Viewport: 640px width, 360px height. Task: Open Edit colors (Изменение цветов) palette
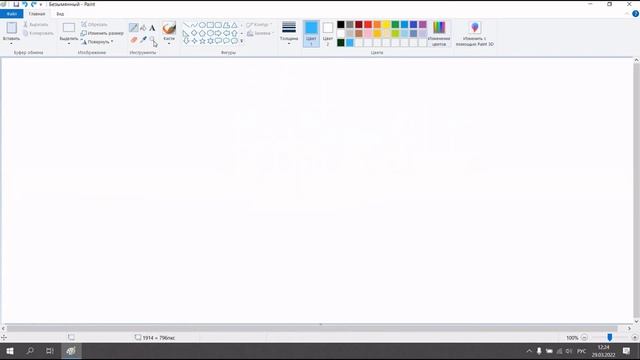pos(439,33)
